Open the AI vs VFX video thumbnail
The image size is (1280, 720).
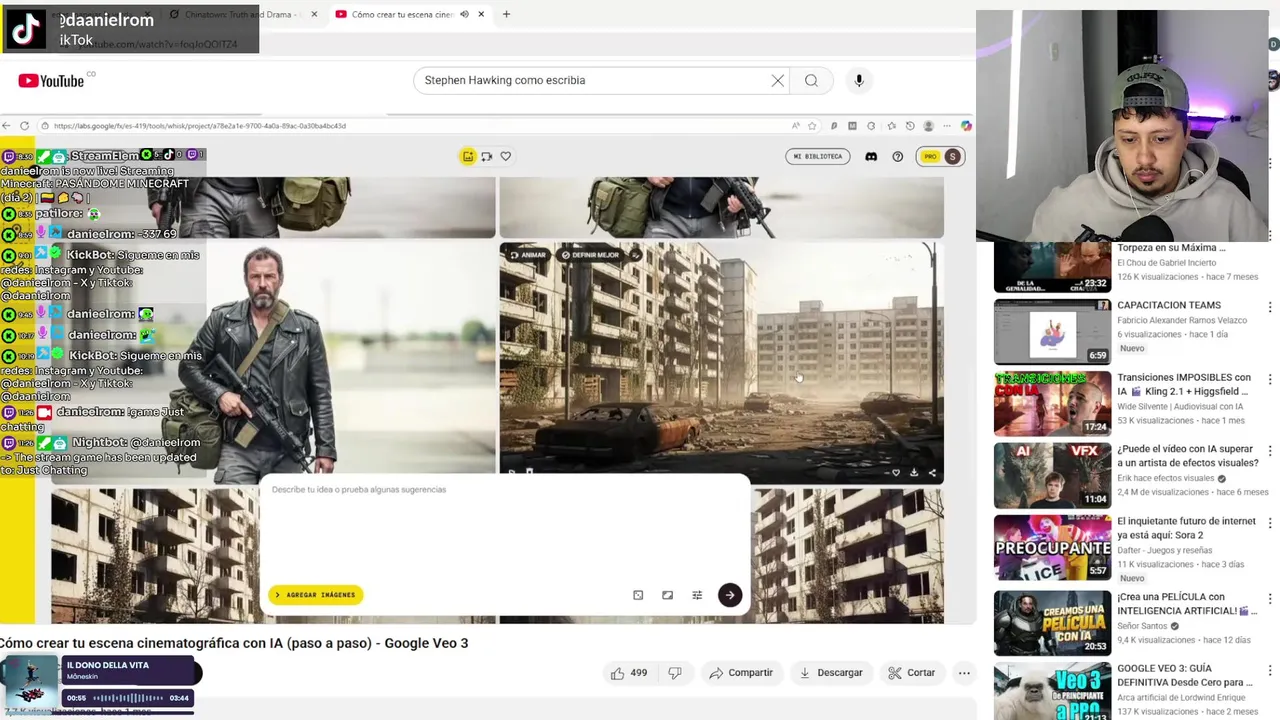coord(1052,475)
